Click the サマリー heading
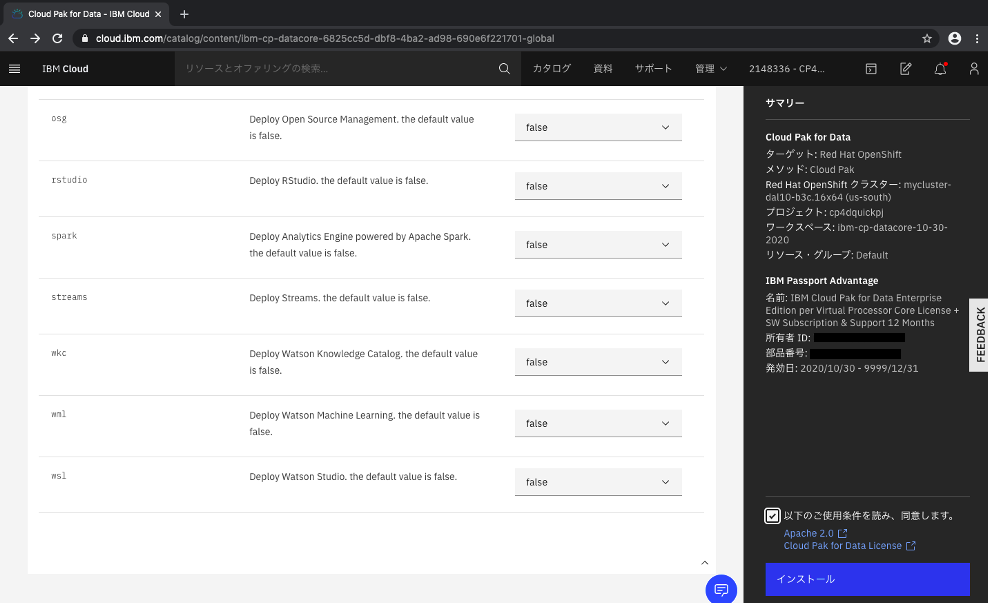This screenshot has height=603, width=988. 784,103
